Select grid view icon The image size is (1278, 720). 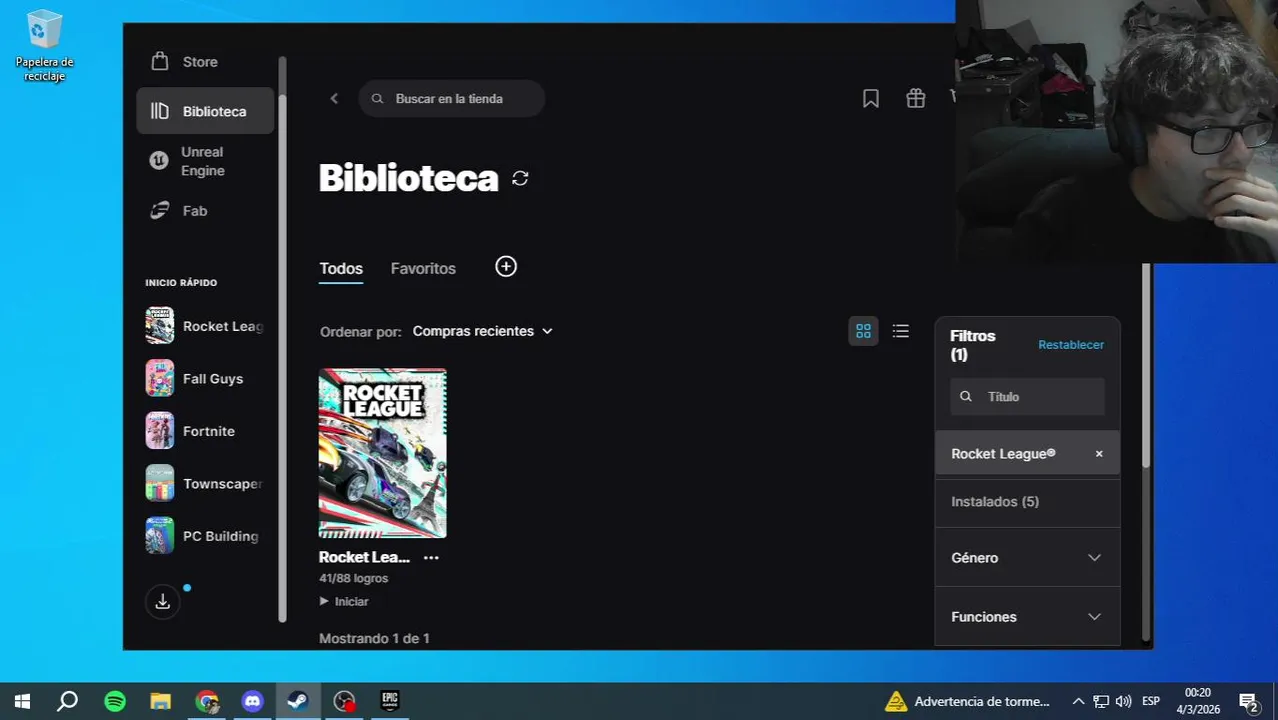(863, 331)
